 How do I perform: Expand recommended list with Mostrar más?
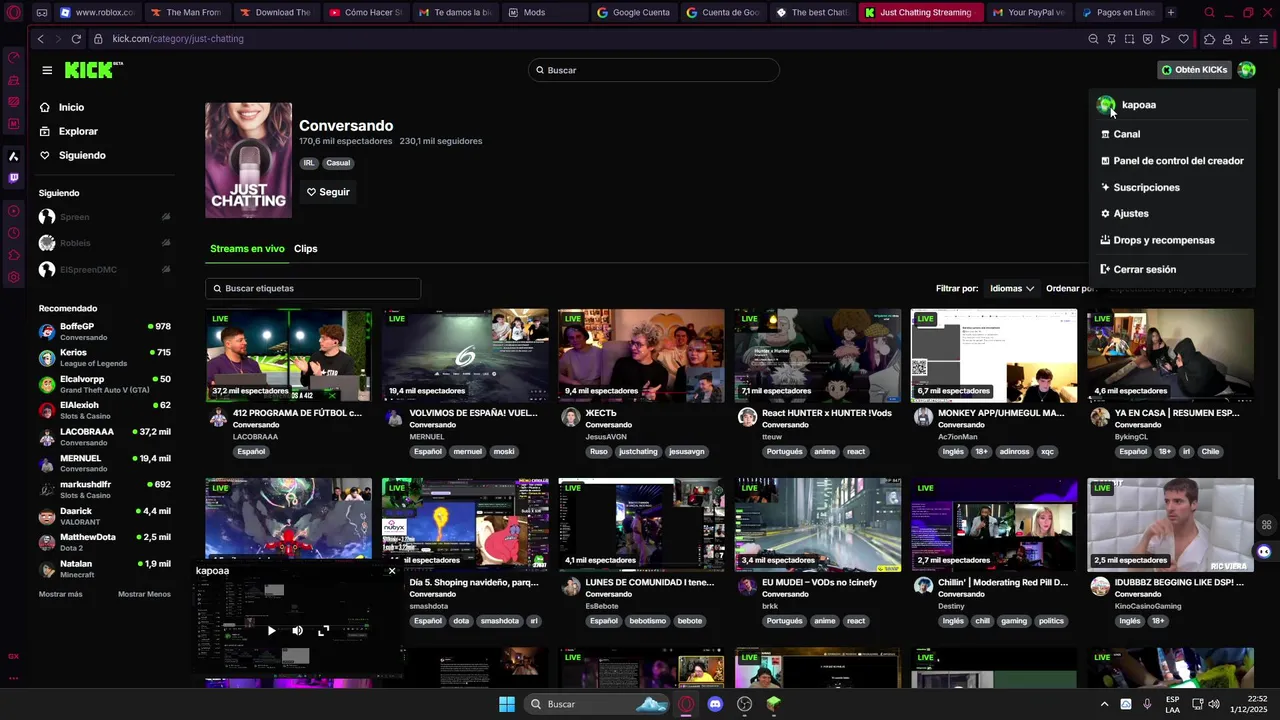[x=60, y=594]
